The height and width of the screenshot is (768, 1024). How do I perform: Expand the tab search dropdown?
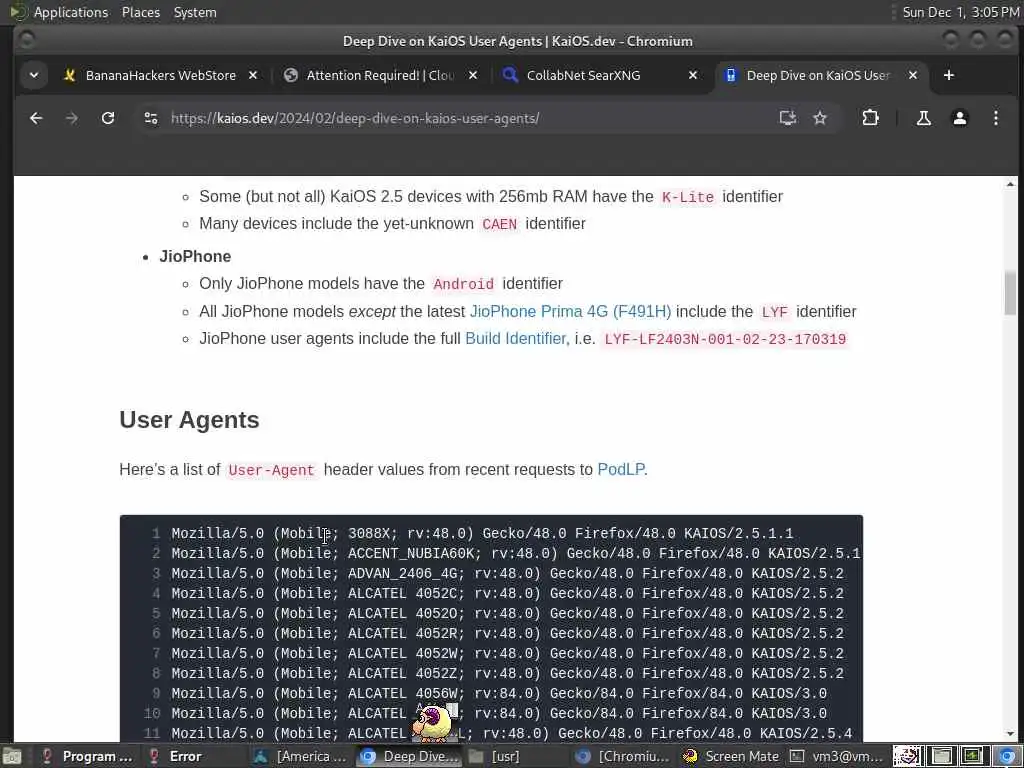point(34,75)
